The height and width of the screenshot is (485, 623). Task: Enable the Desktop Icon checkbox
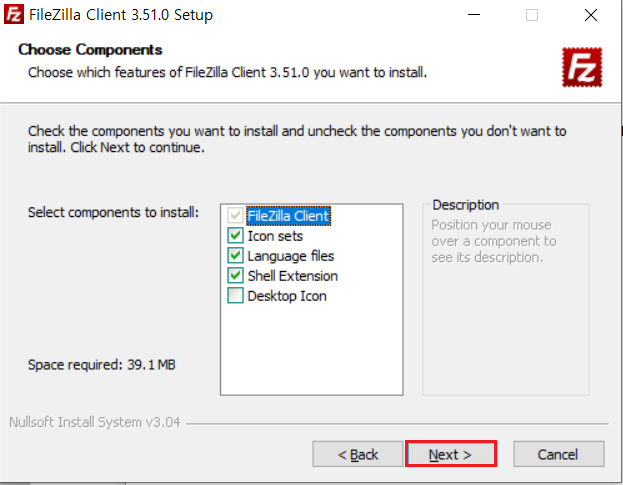[235, 296]
